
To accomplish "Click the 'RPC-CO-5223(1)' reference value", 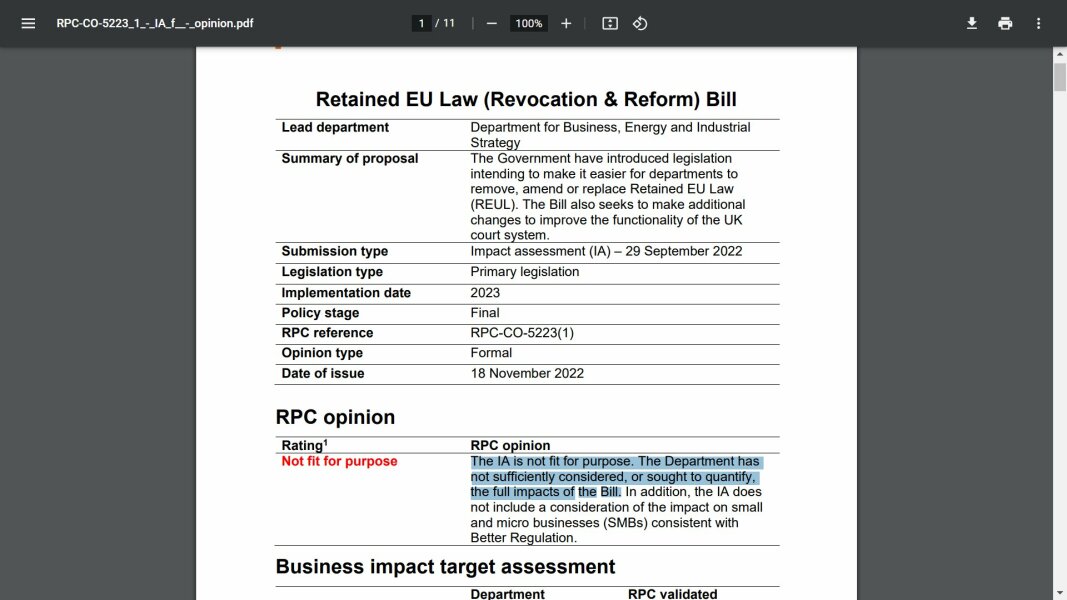I will click(522, 333).
